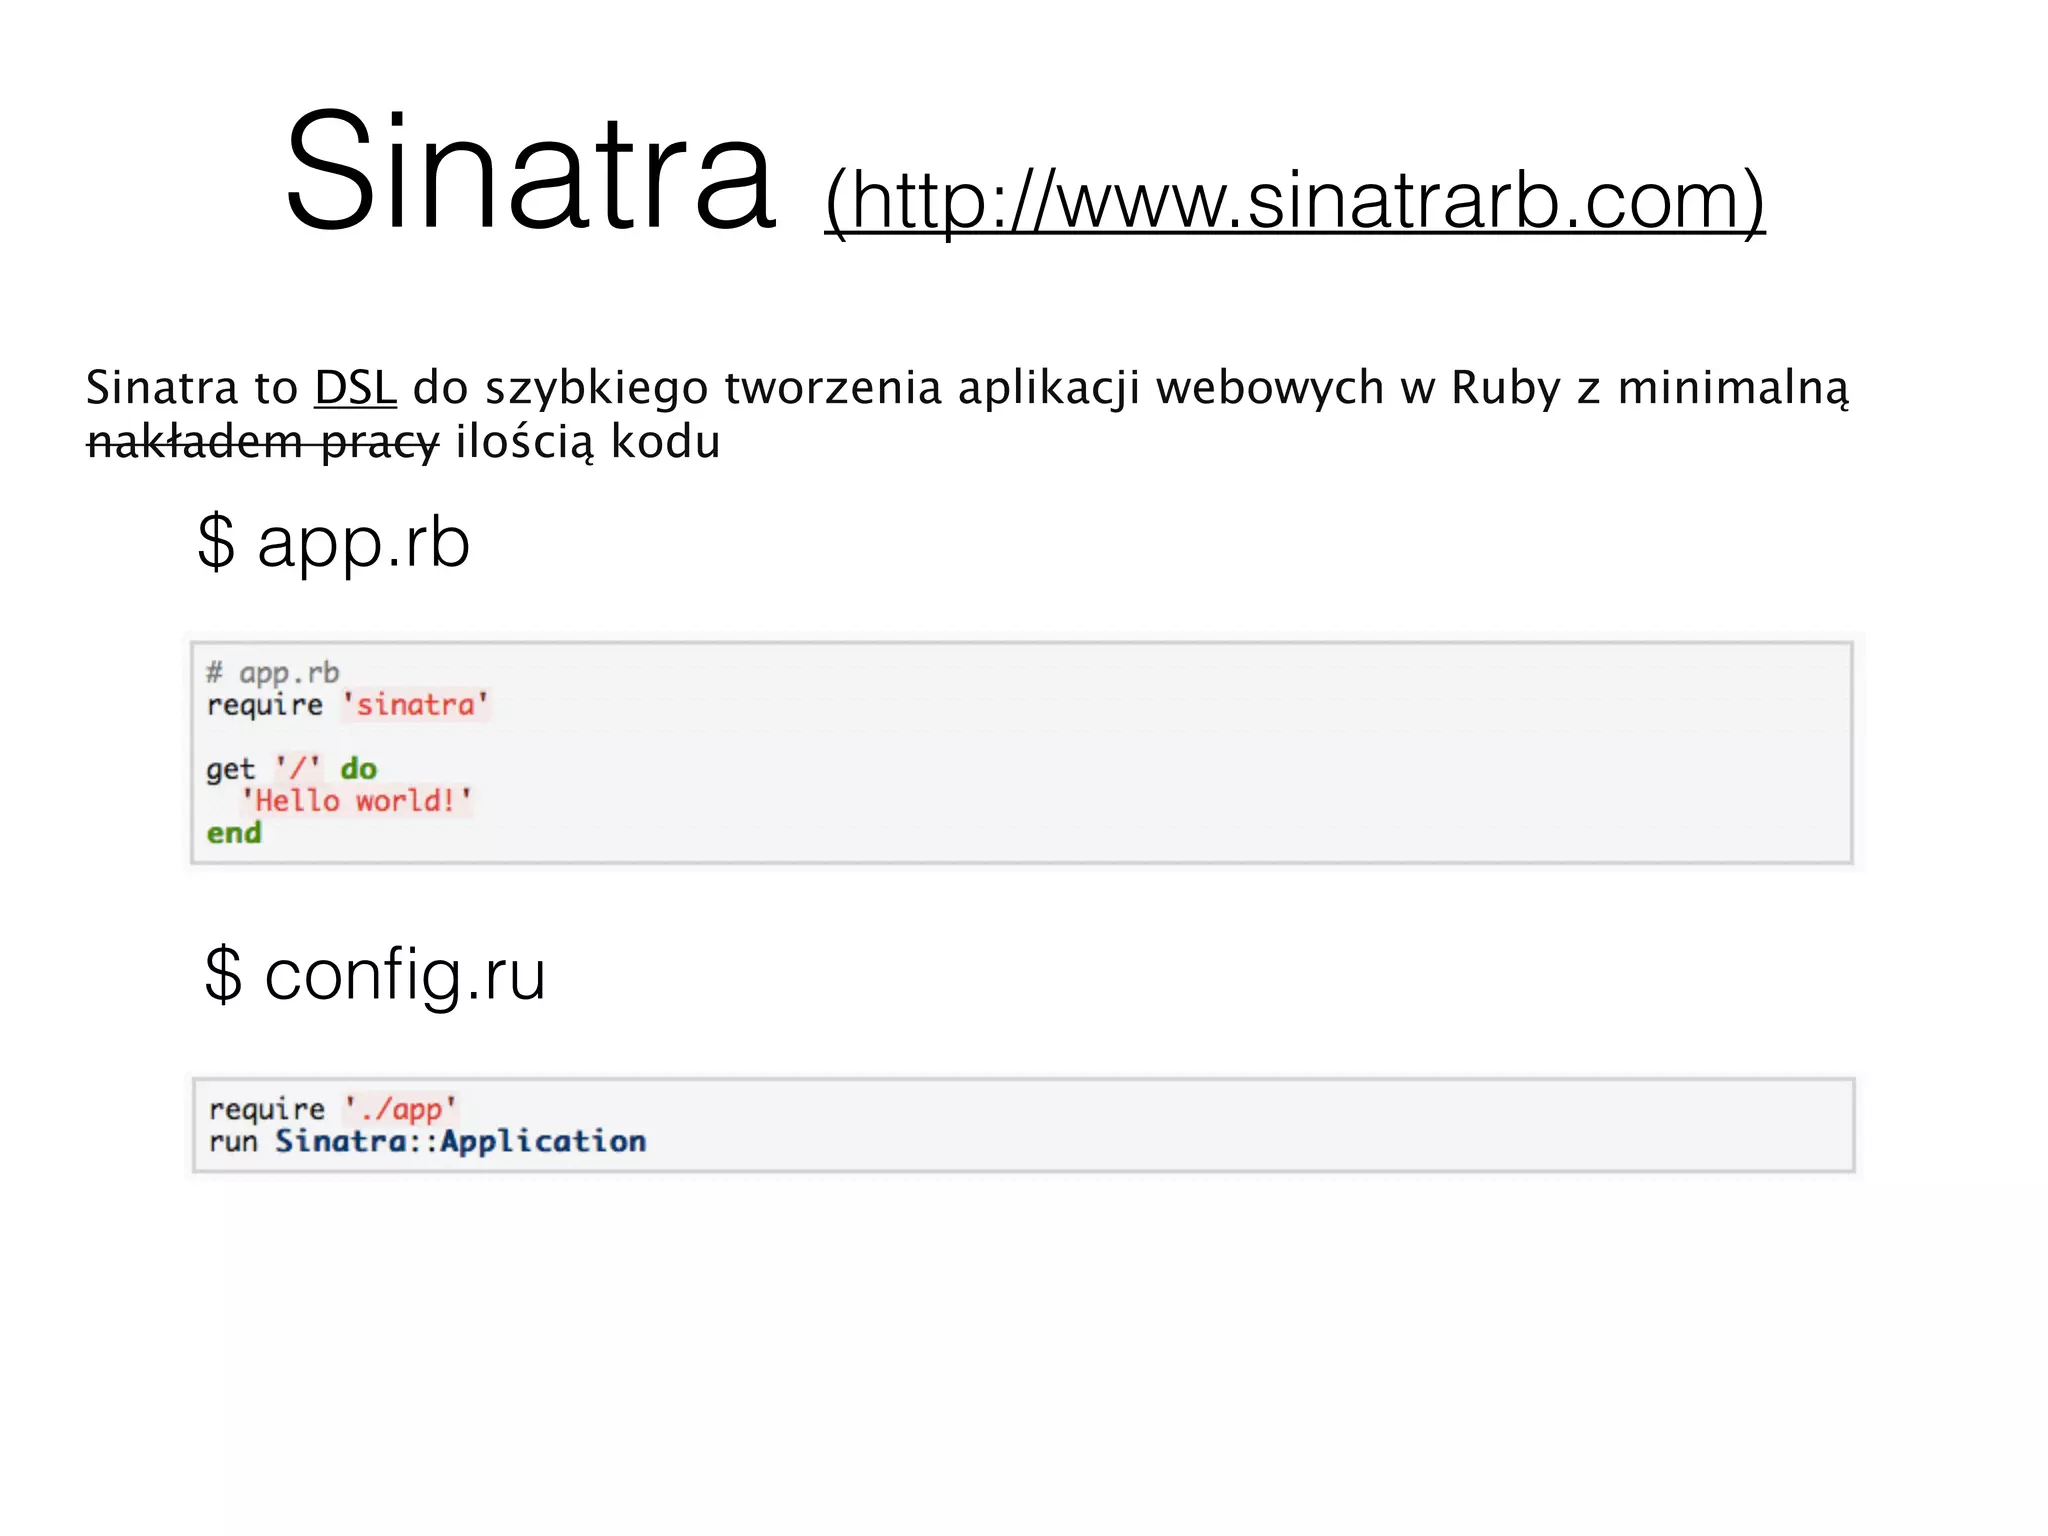Click the "# app.rb" code comment
2048x1536 pixels.
point(273,672)
